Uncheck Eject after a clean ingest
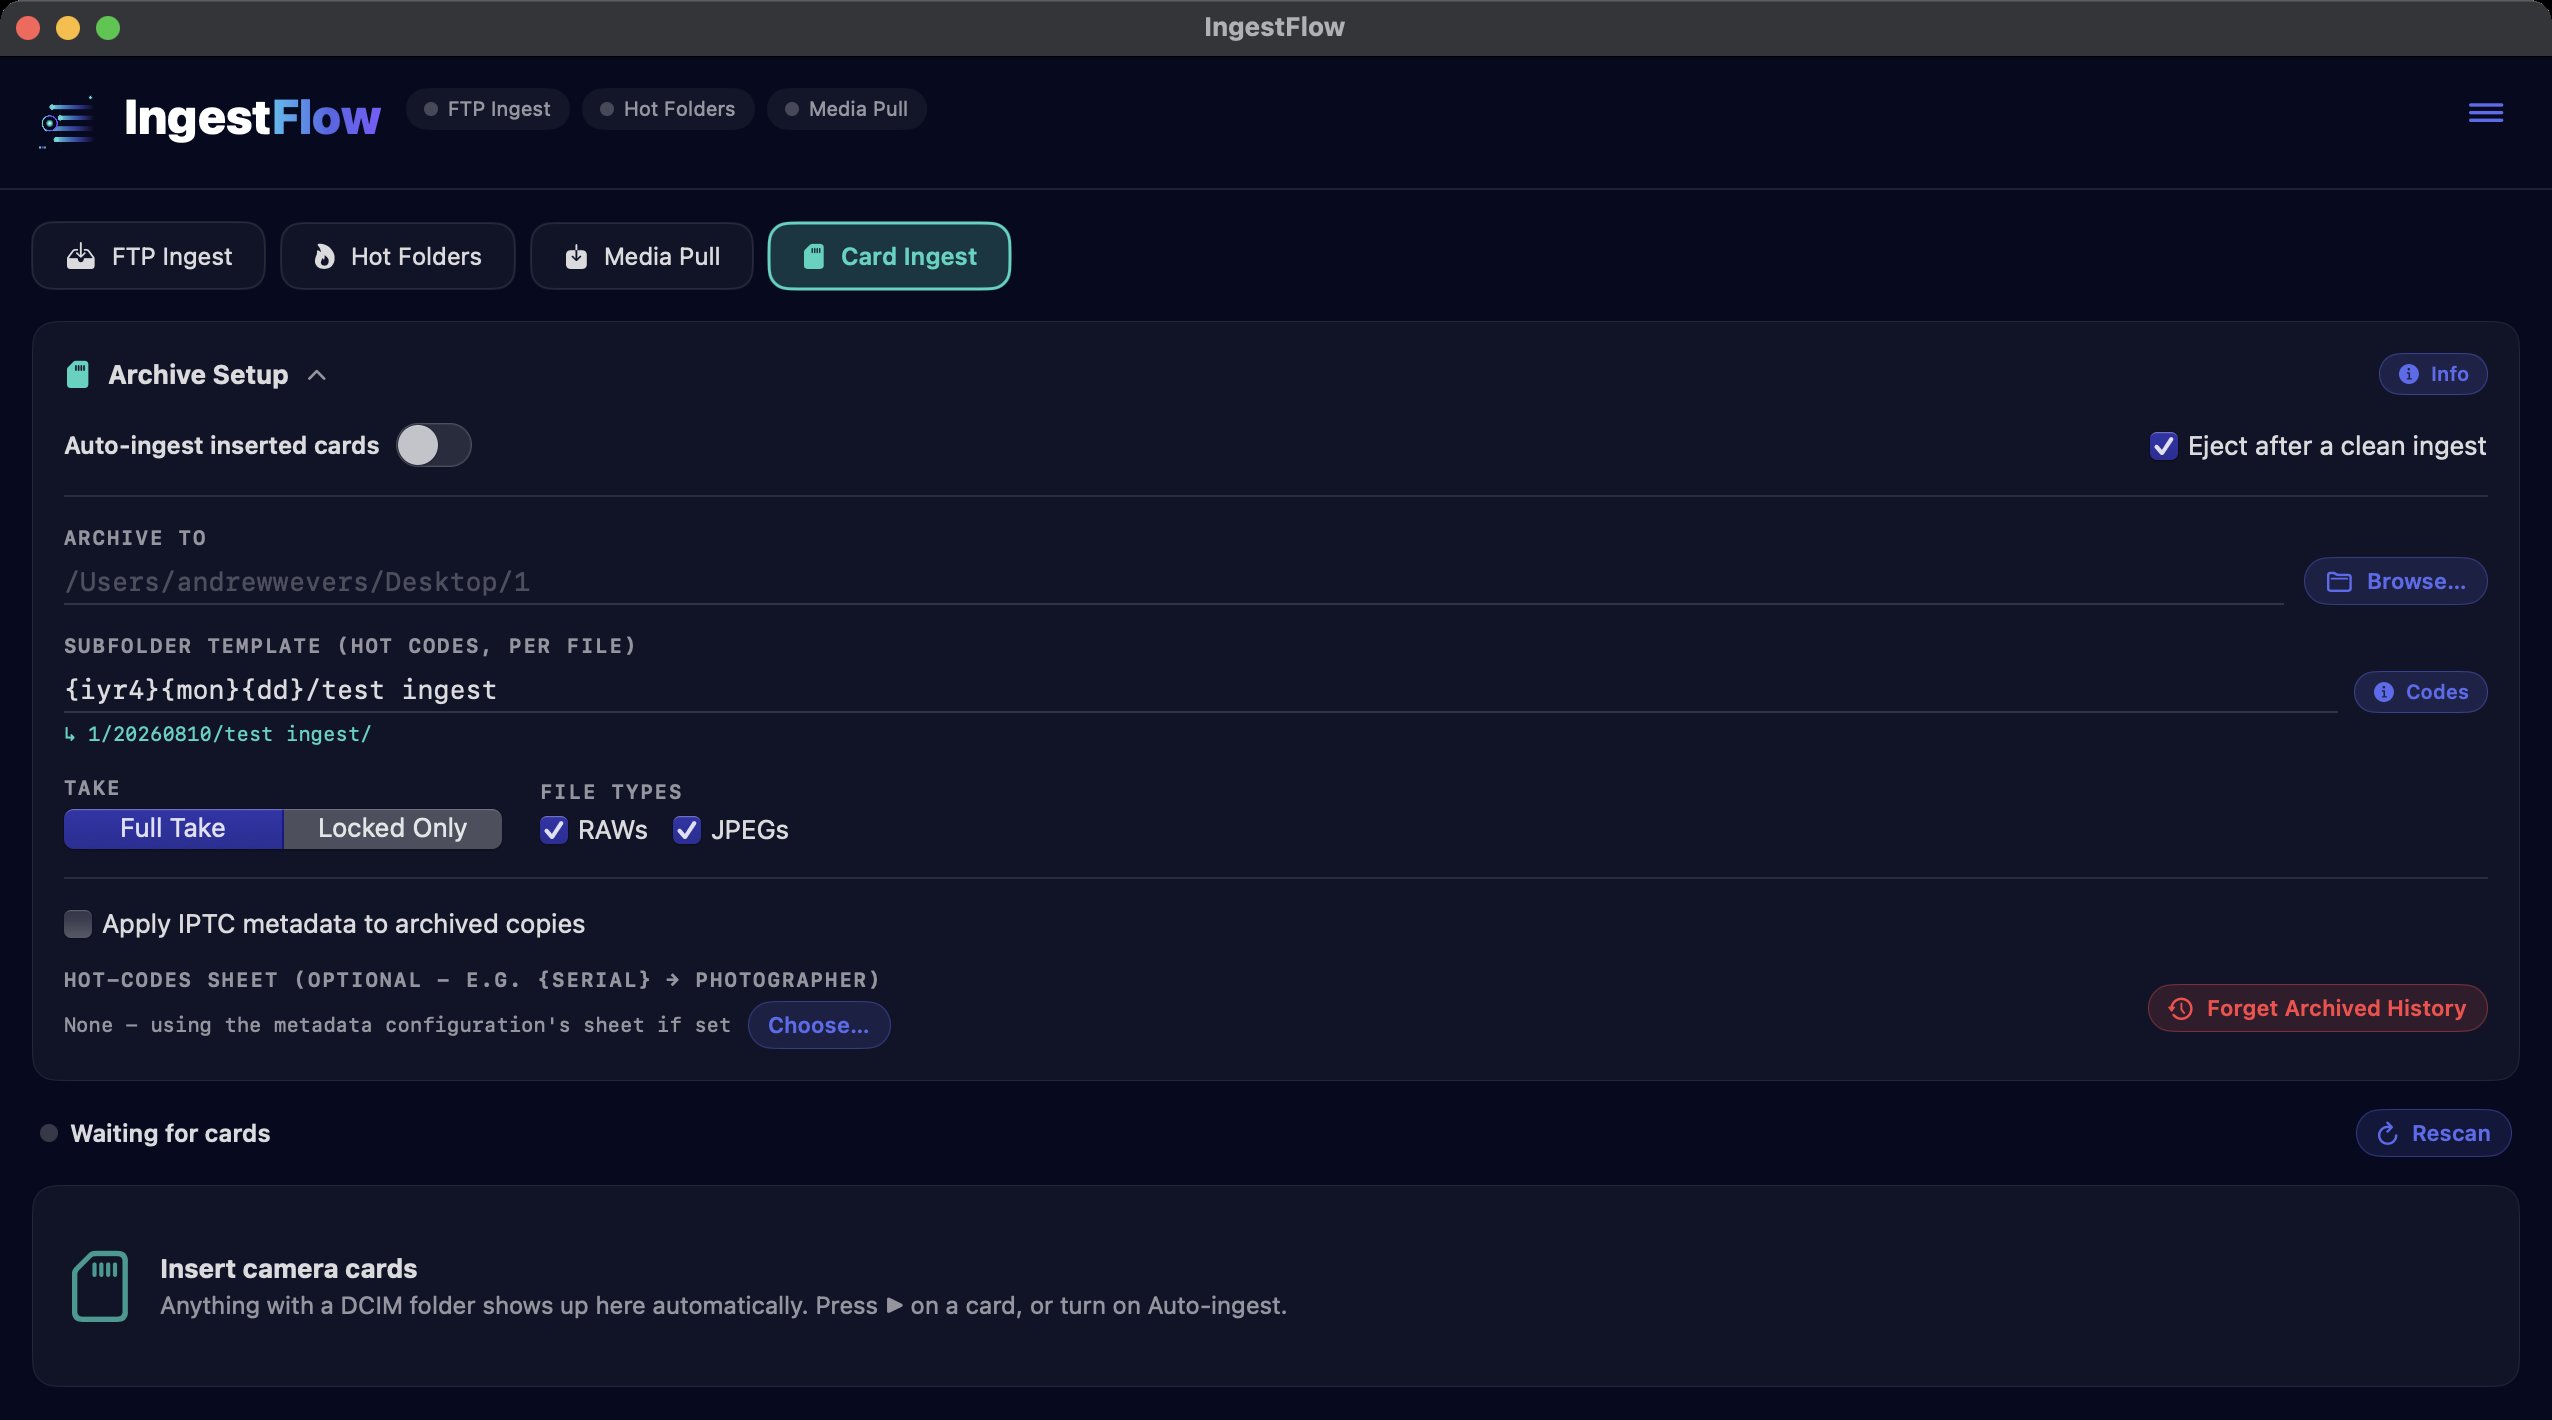 2163,446
